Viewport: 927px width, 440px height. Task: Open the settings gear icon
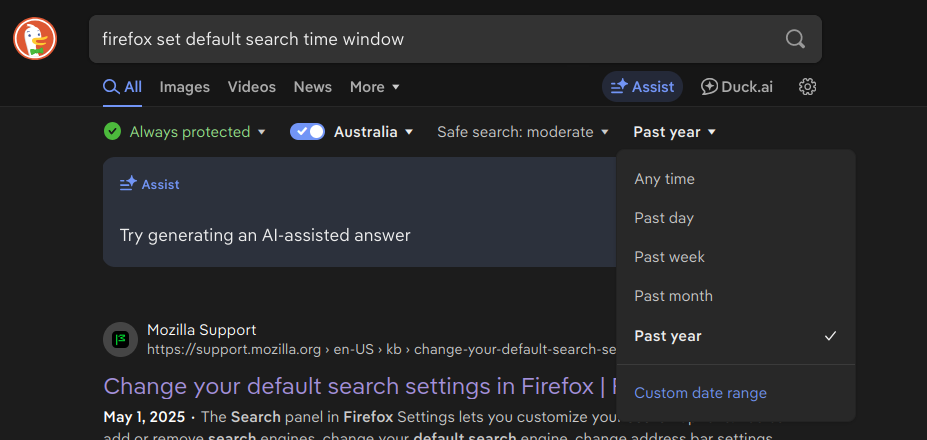coord(807,87)
